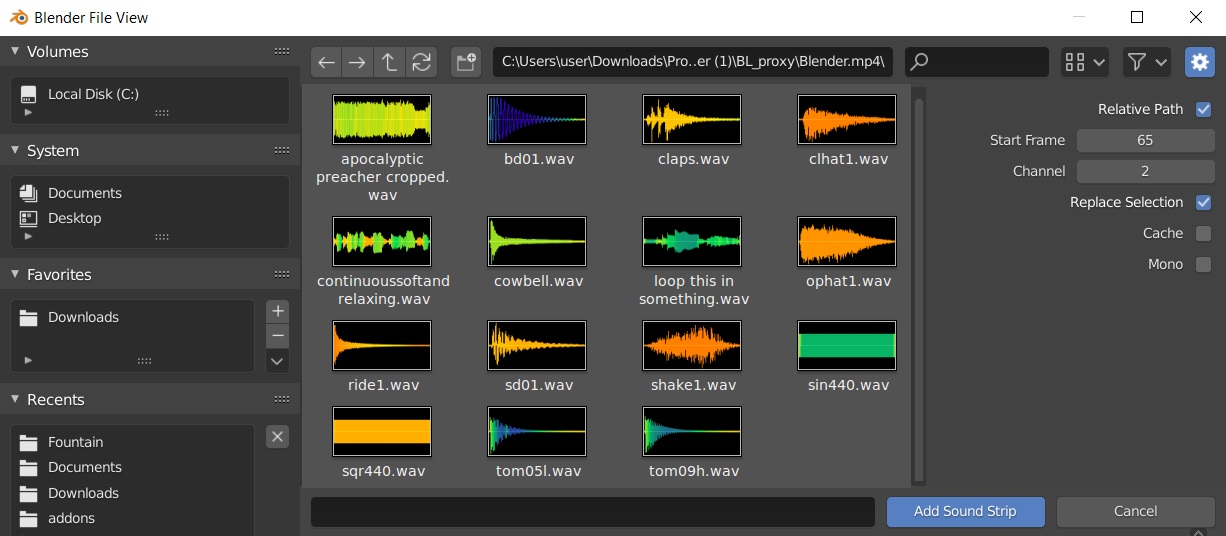Go back to previous folder
The image size is (1226, 536).
pos(326,62)
